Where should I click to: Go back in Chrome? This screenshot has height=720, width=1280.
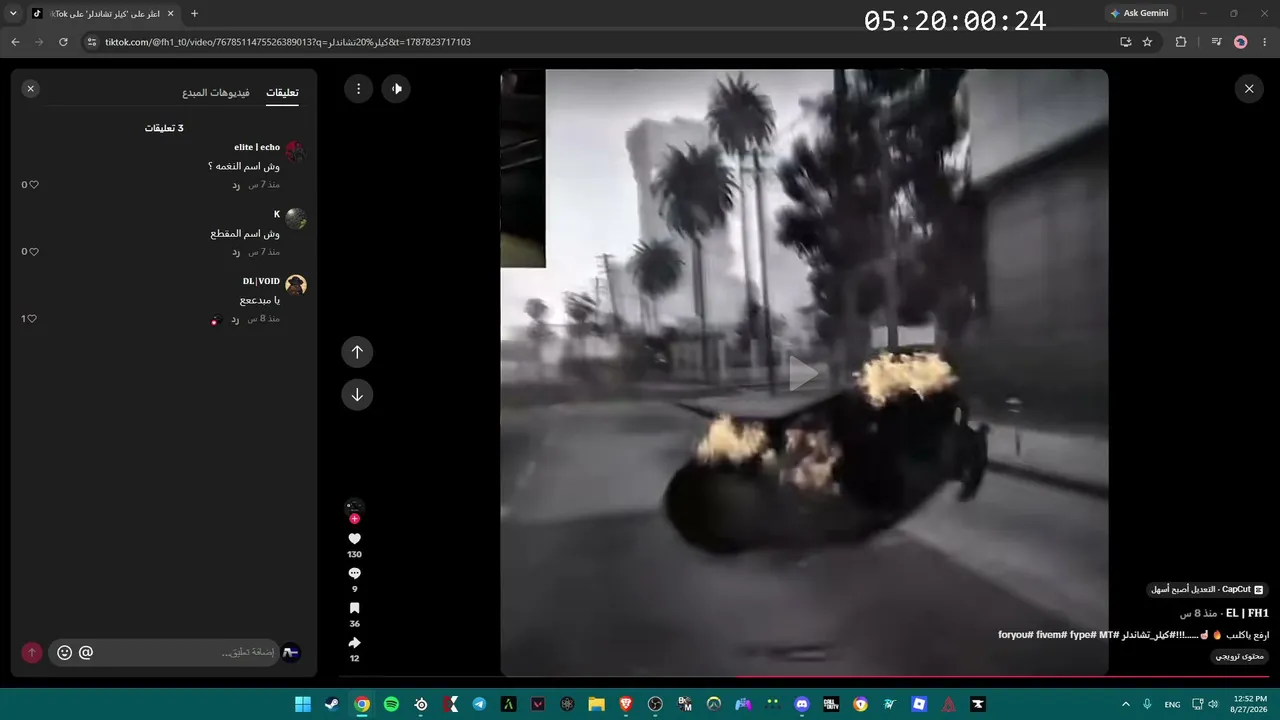15,42
